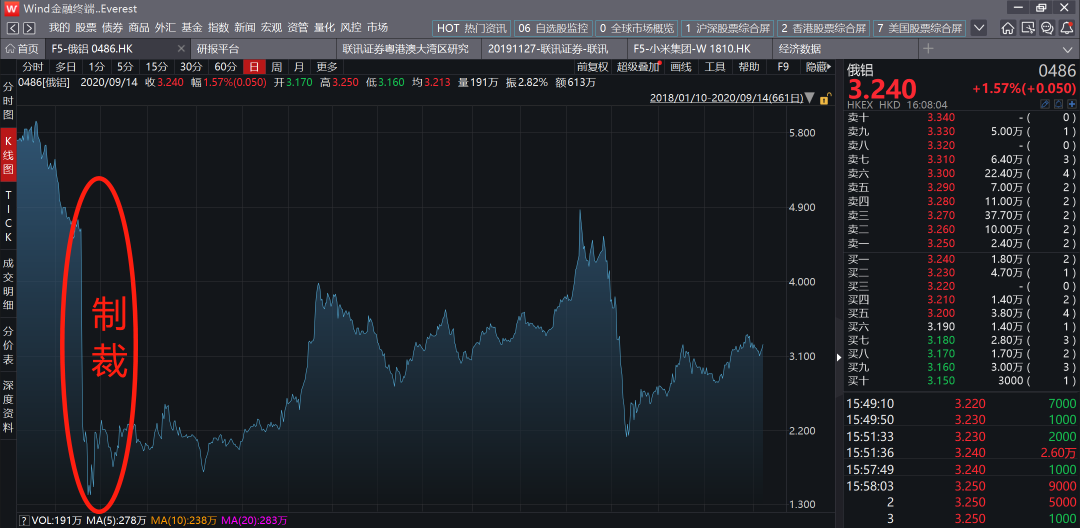Open the 前复权 adjustment dropdown
Image resolution: width=1080 pixels, height=528 pixels.
pos(592,67)
